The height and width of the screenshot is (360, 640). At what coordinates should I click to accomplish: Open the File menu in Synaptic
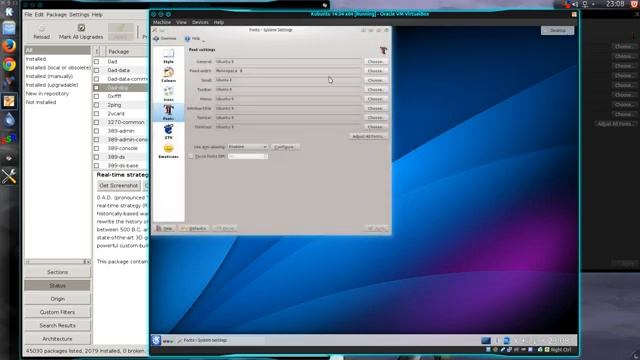tap(28, 14)
